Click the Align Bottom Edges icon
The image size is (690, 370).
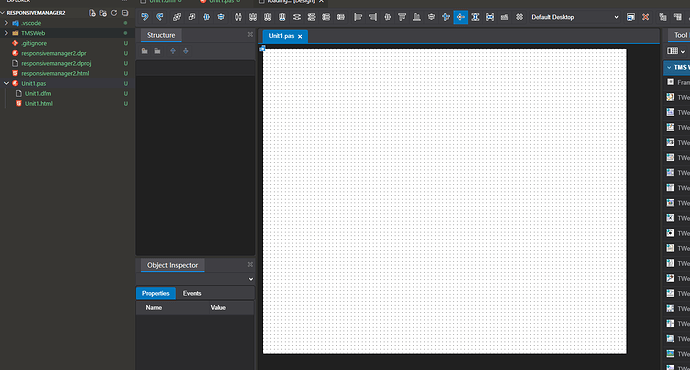(417, 17)
